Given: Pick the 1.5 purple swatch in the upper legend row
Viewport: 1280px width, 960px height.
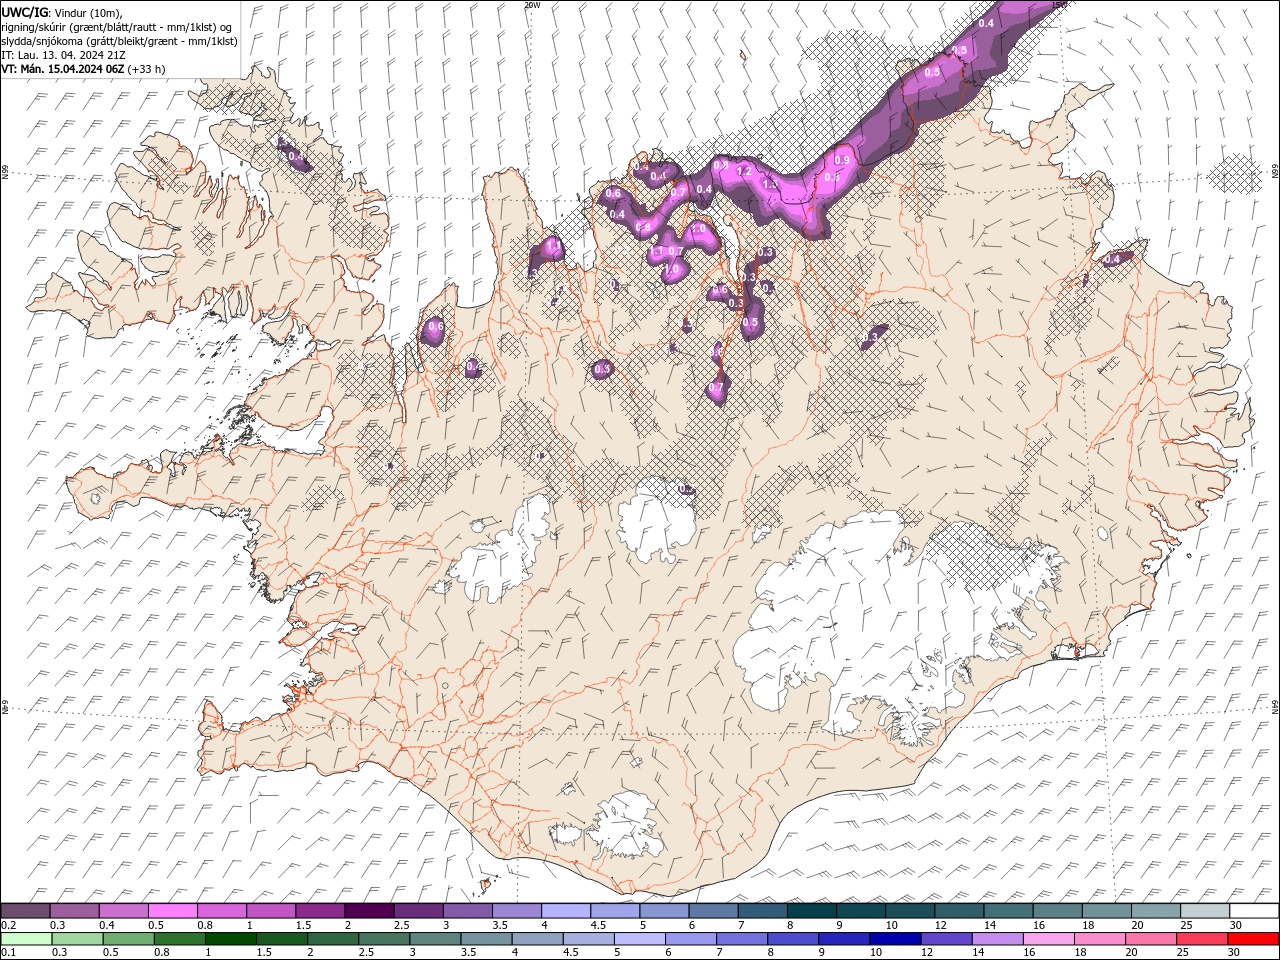Looking at the screenshot, I should coord(320,911).
